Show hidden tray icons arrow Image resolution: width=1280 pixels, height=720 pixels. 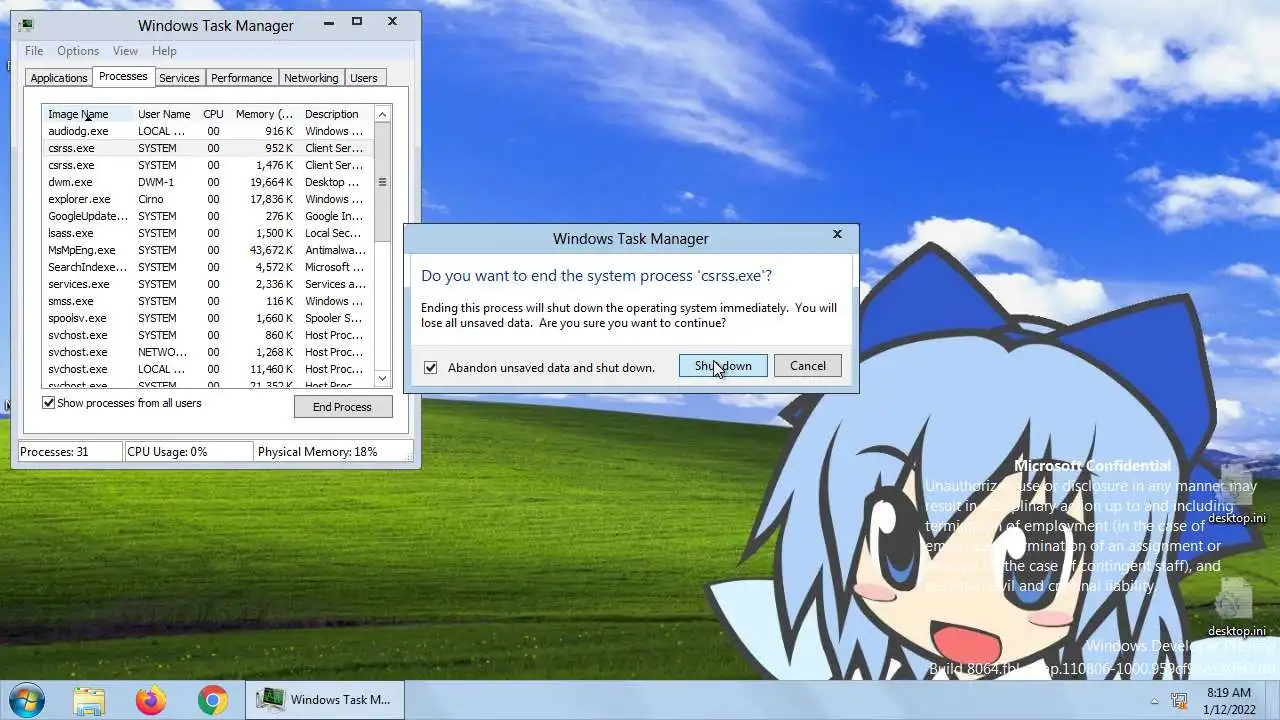point(1154,701)
